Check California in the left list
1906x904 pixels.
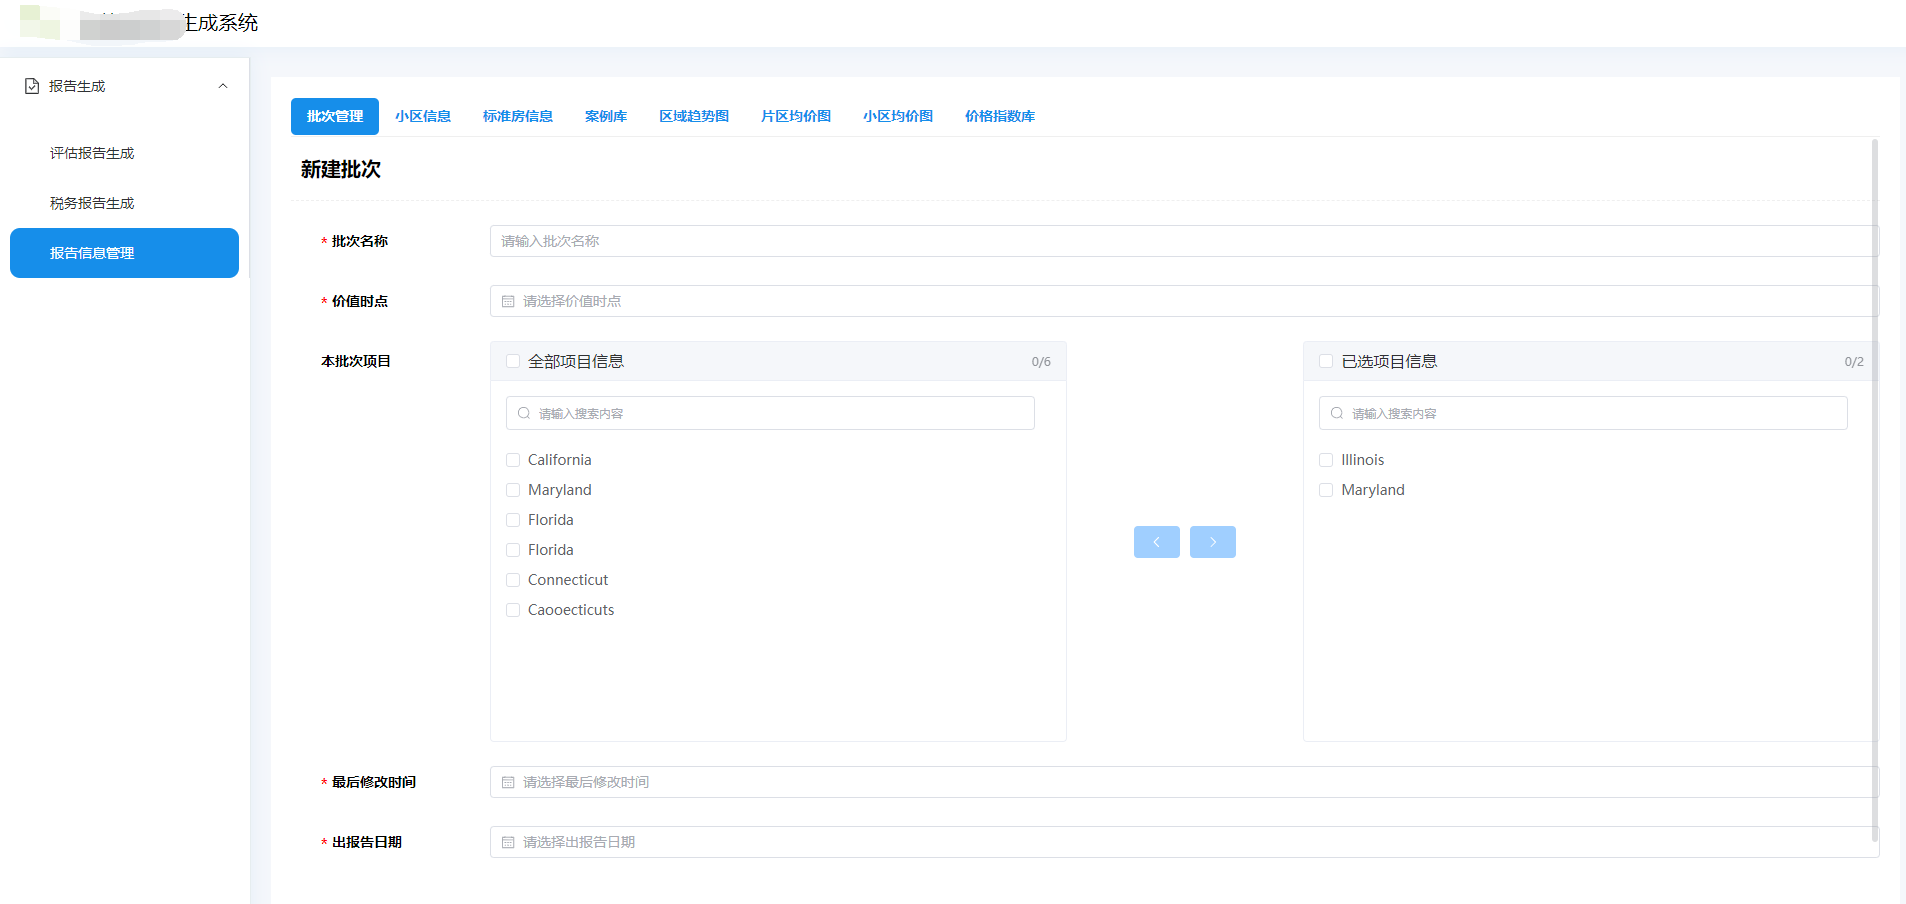(513, 460)
